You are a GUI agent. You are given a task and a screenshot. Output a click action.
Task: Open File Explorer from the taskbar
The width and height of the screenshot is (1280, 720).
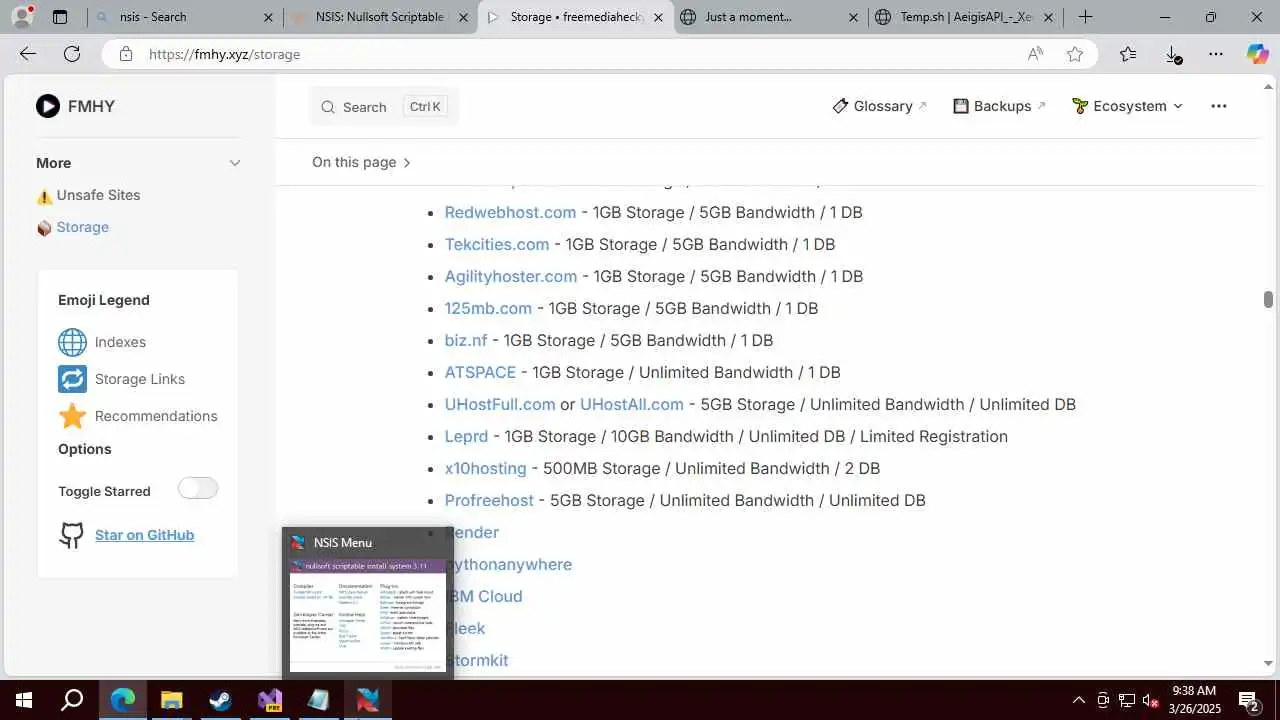[x=172, y=700]
